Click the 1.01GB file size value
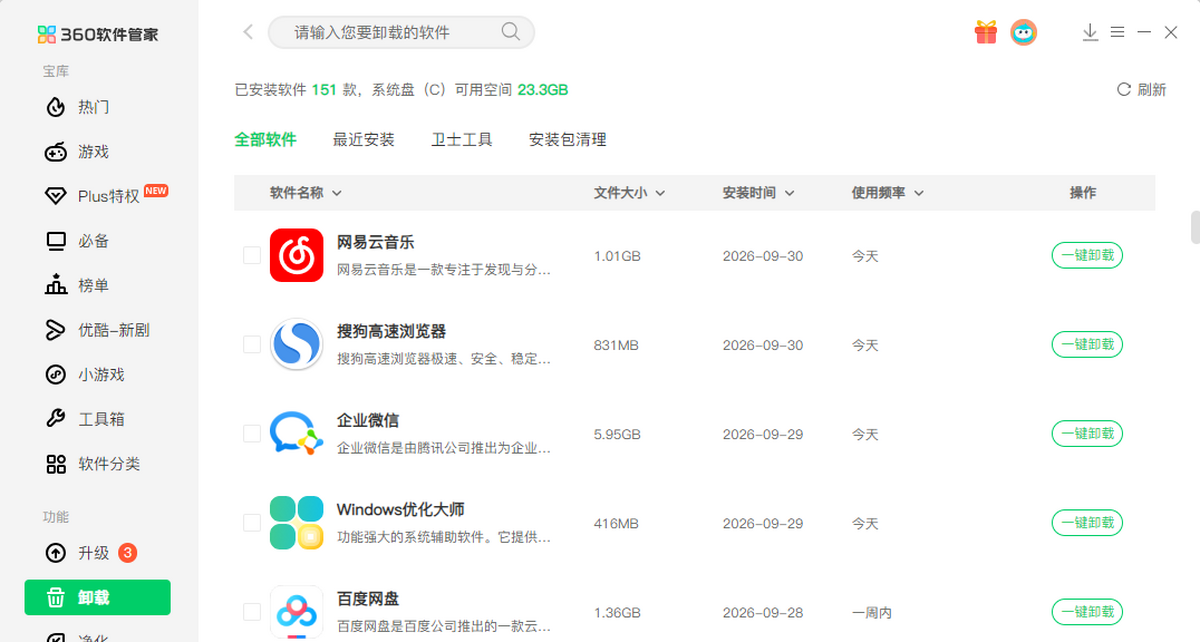1200x642 pixels. coord(617,256)
